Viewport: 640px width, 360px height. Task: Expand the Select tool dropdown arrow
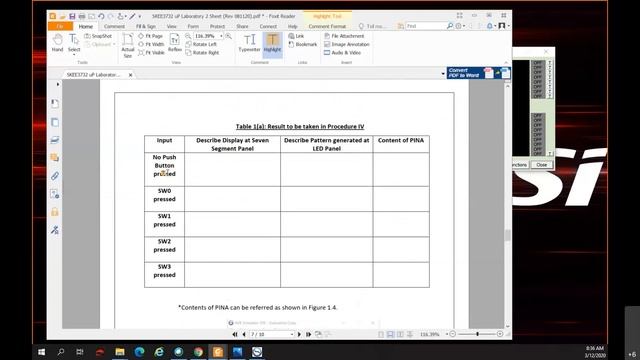tap(74, 55)
